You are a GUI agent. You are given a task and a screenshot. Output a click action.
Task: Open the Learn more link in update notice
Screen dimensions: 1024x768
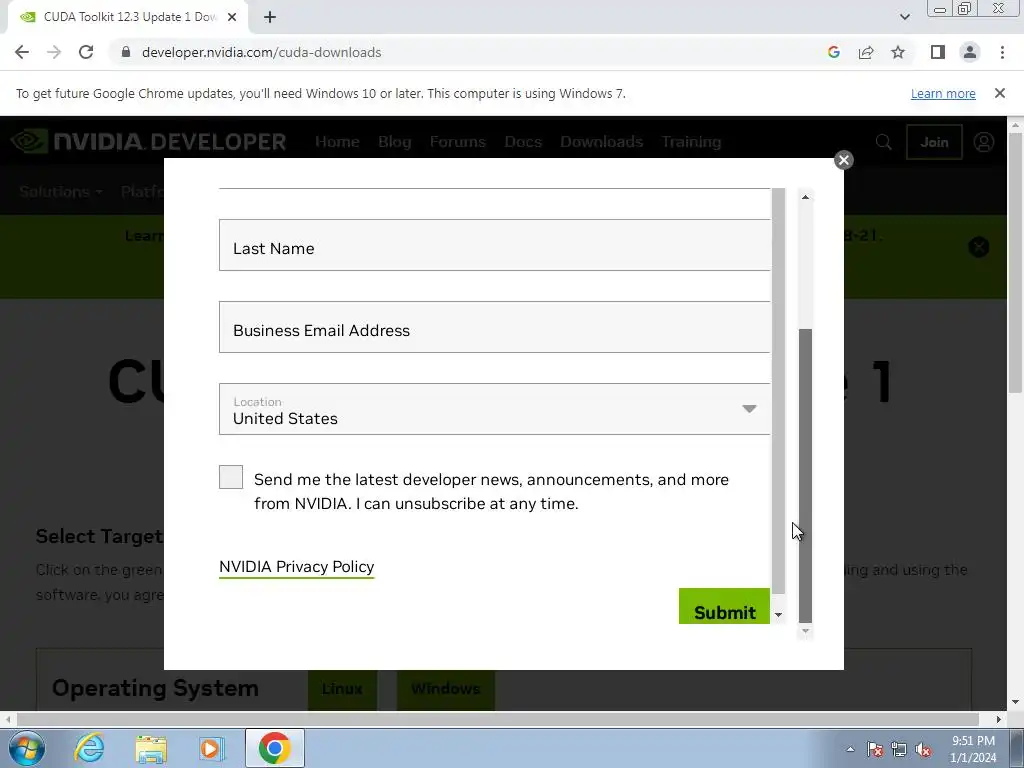pos(943,93)
